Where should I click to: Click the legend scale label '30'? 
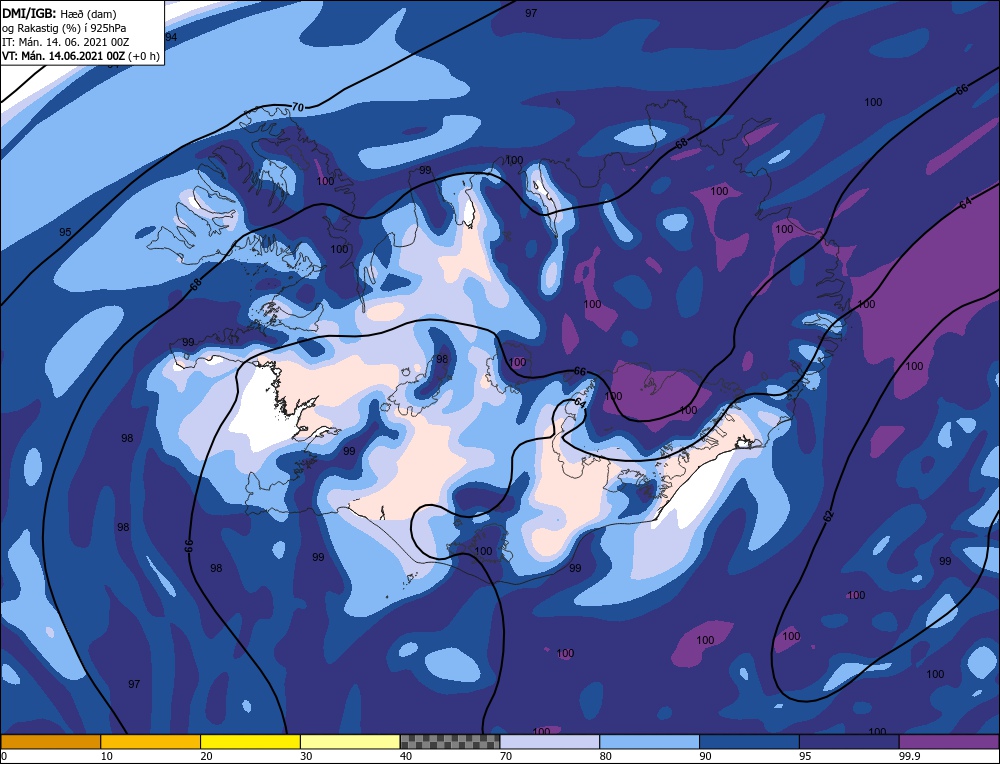tap(306, 756)
